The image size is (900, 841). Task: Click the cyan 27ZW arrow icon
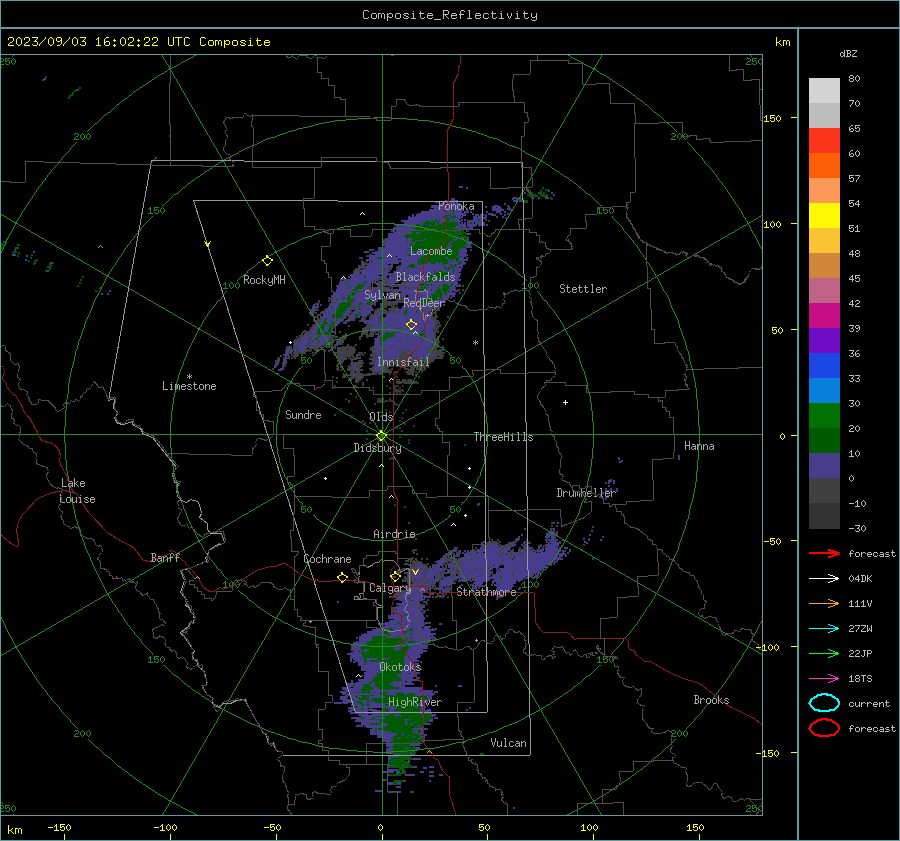824,629
